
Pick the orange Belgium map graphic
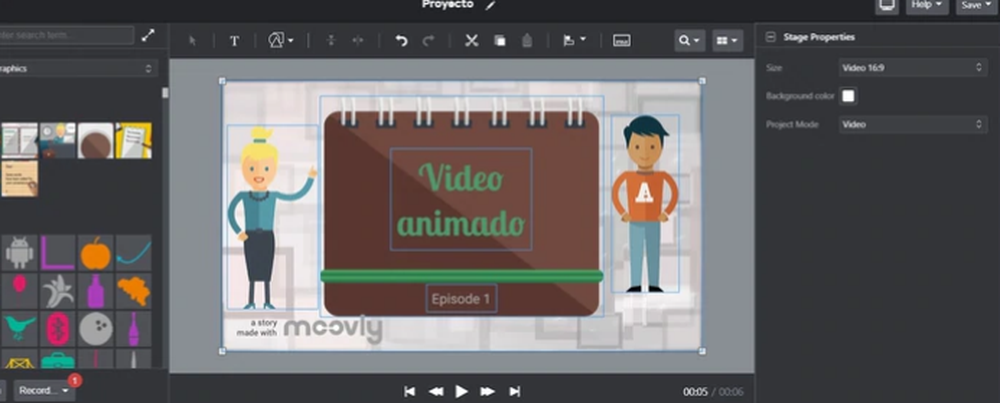(134, 291)
